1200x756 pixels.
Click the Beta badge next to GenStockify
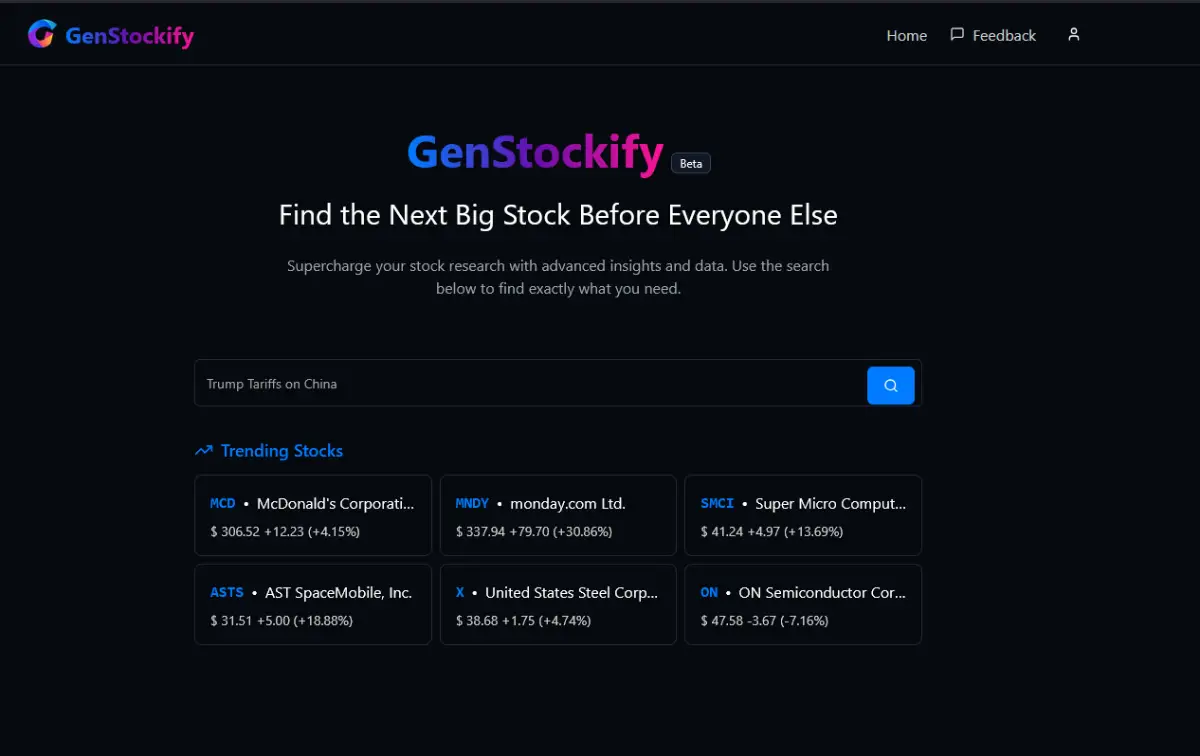(x=691, y=163)
